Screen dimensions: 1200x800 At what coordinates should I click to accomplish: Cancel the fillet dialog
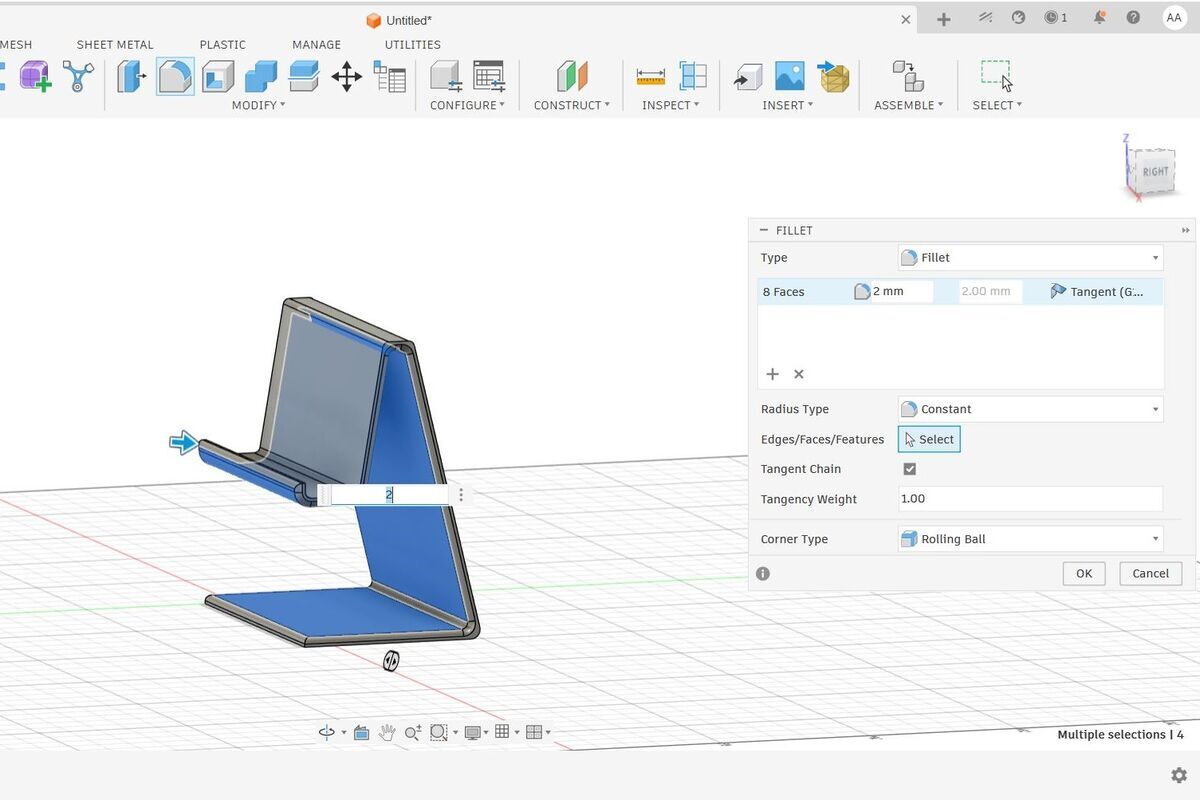click(x=1150, y=574)
